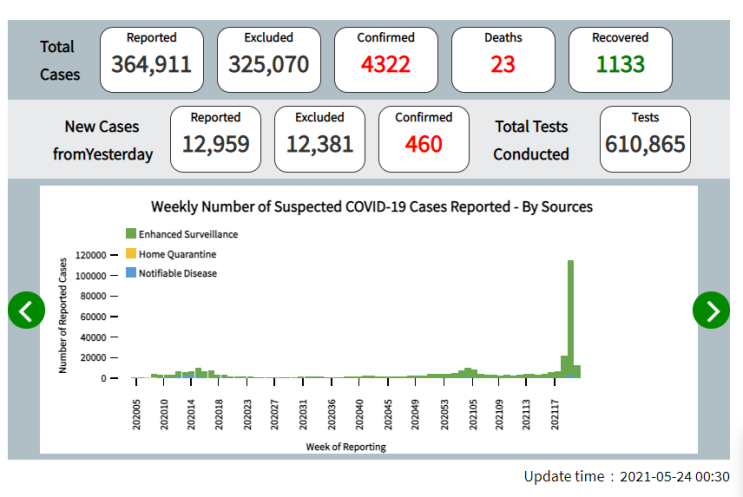Viewport: 743px width, 497px height.
Task: Go to previous chart with left arrow
Action: tap(27, 310)
